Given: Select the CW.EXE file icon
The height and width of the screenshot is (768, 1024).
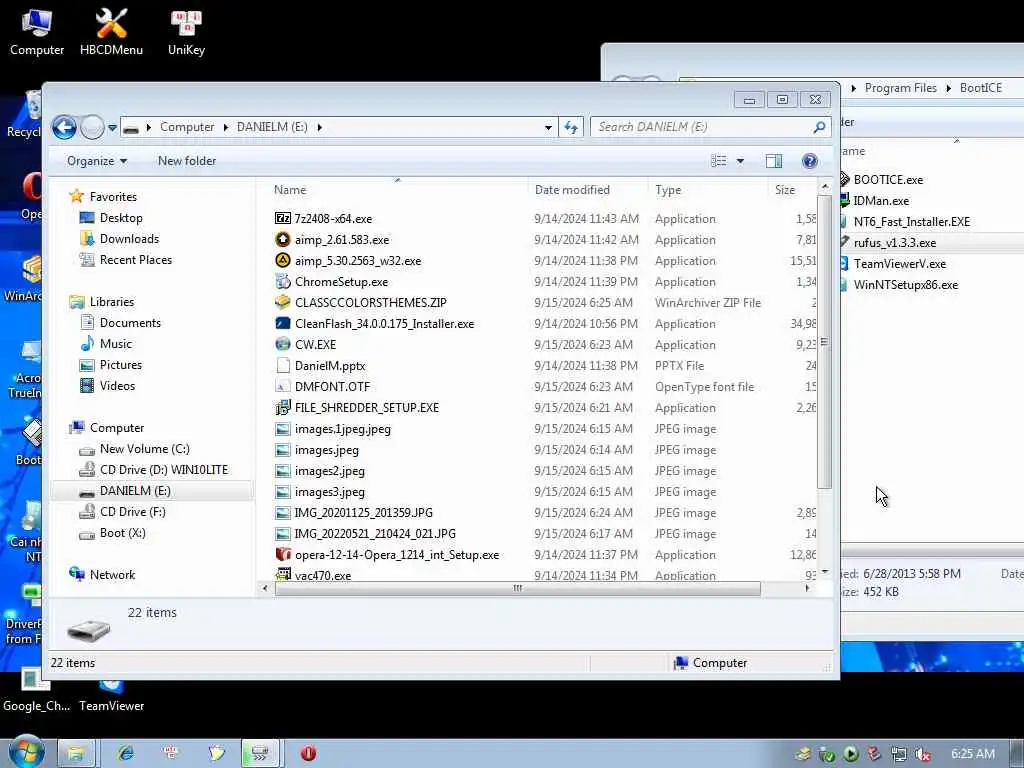Looking at the screenshot, I should [x=283, y=344].
